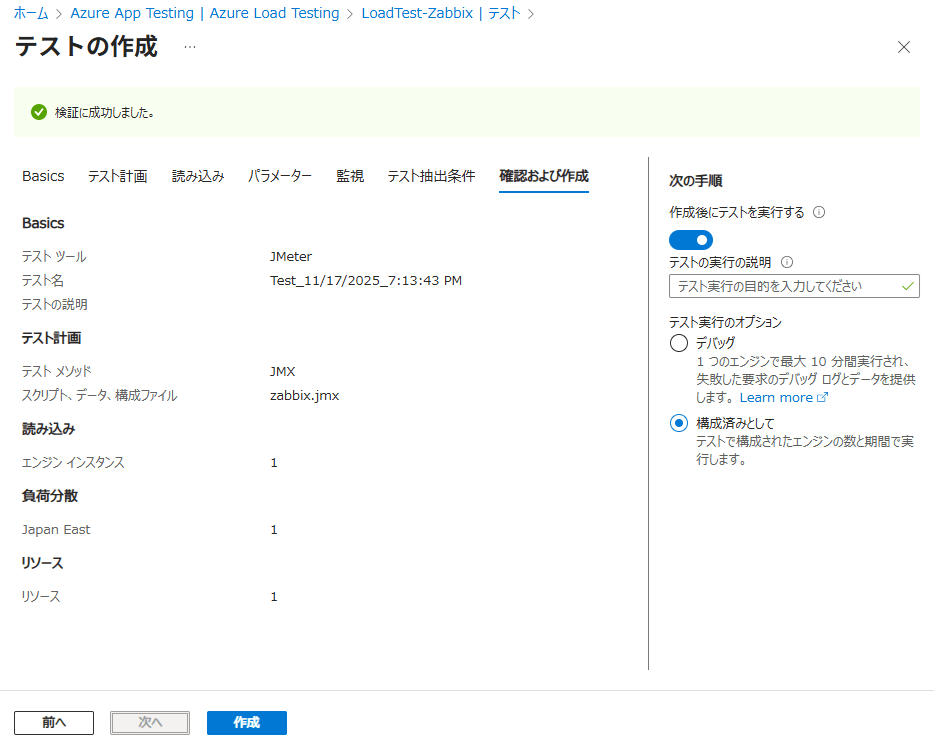This screenshot has height=751, width=934.
Task: Click external link icon after Learn more
Action: point(823,398)
